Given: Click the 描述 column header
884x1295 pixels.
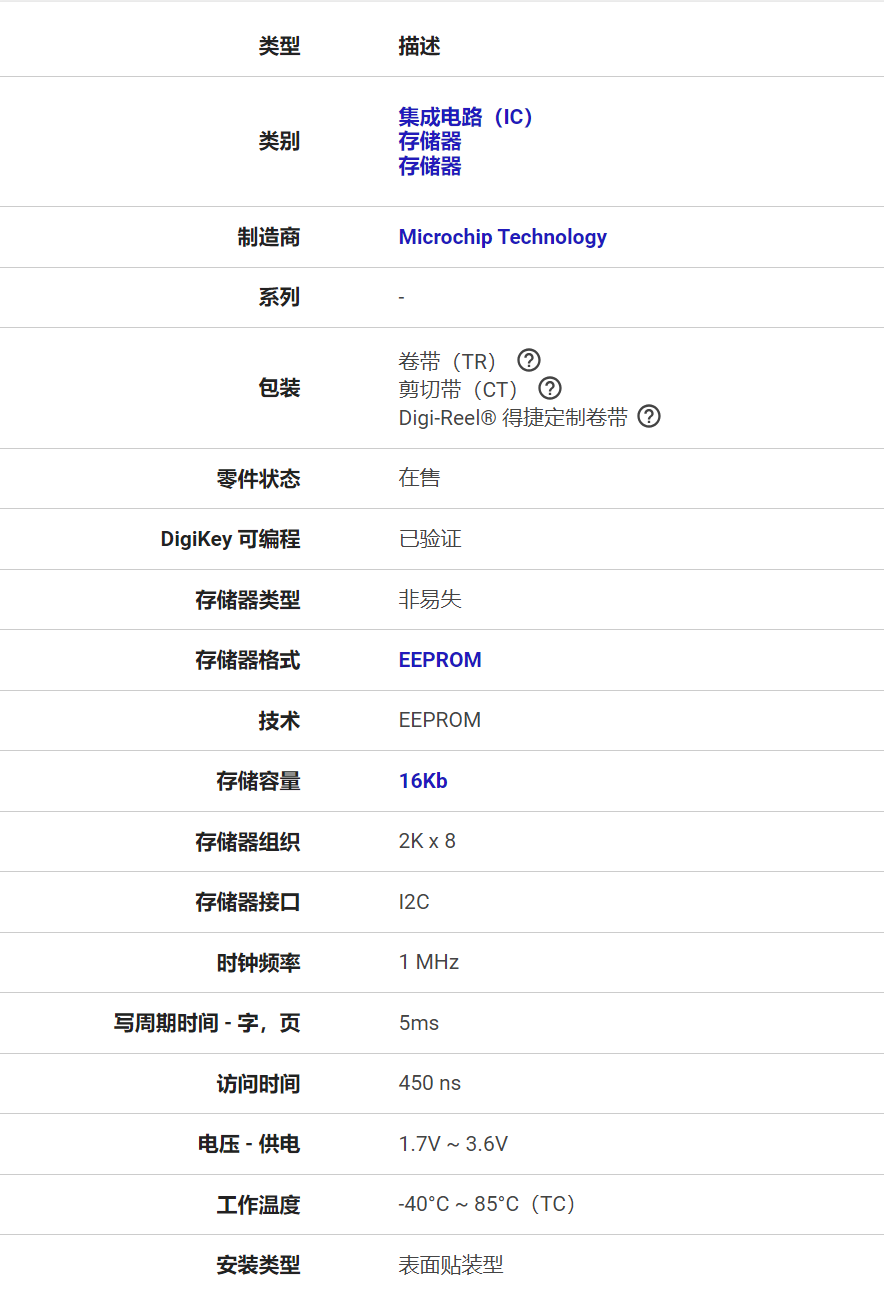Looking at the screenshot, I should coord(419,46).
